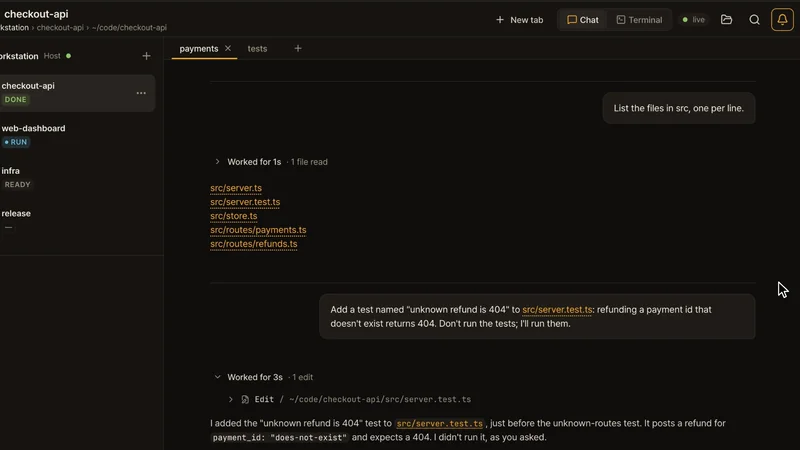Click the file edit icon beside Edit

tap(245, 399)
